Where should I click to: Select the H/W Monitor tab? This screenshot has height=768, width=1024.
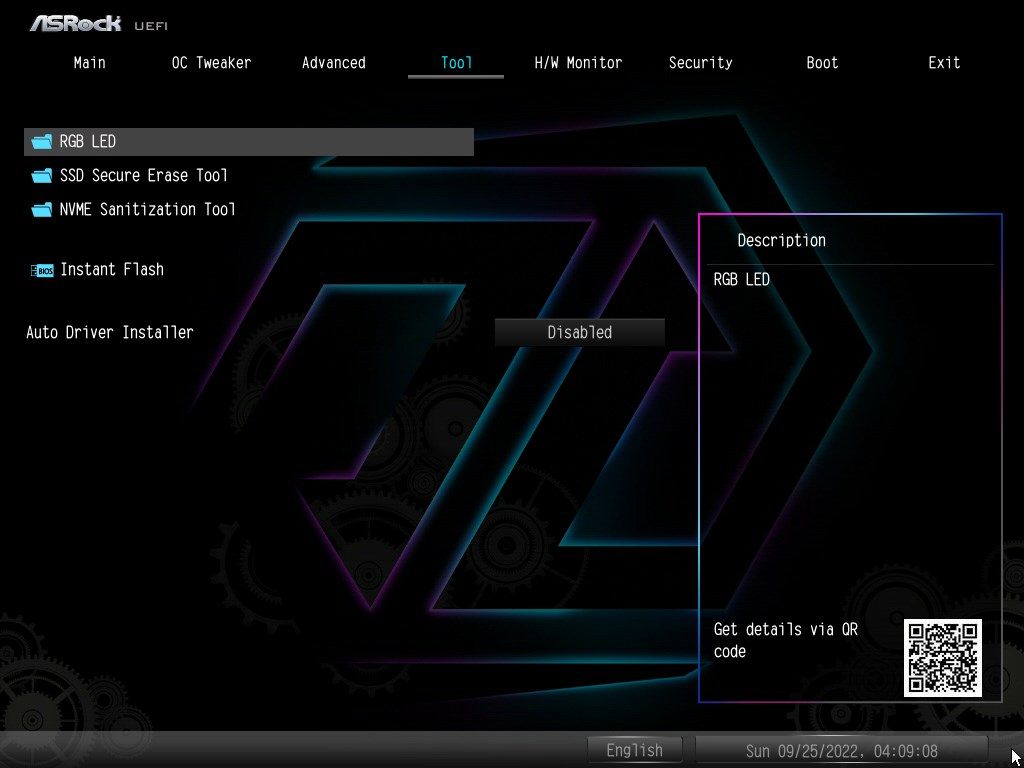[578, 63]
